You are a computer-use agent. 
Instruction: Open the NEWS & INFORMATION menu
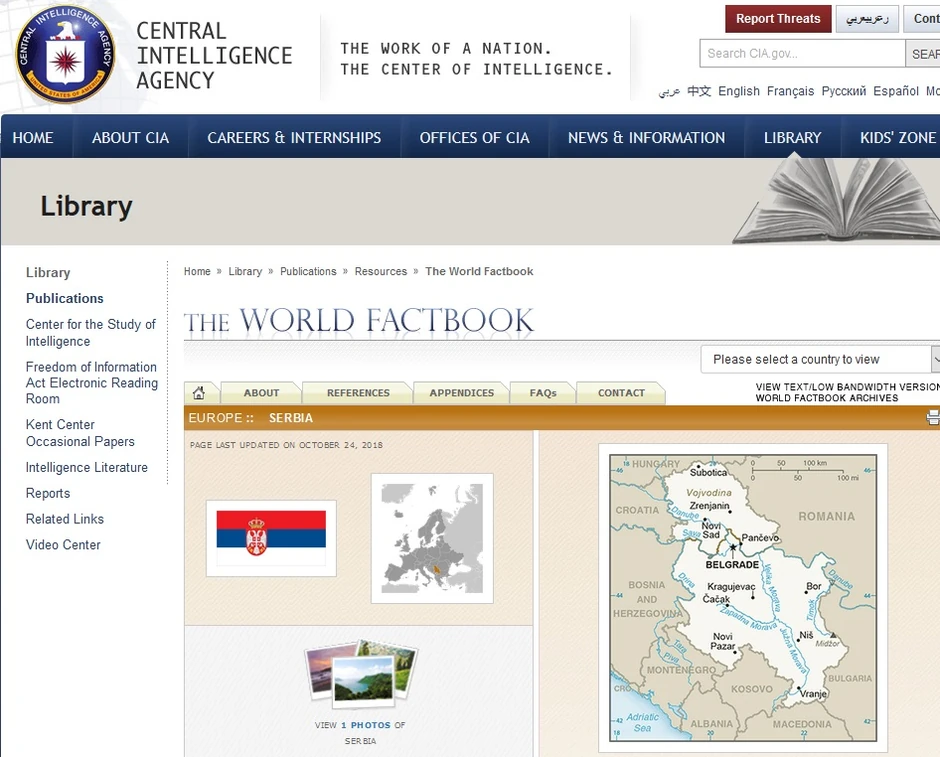pos(645,137)
